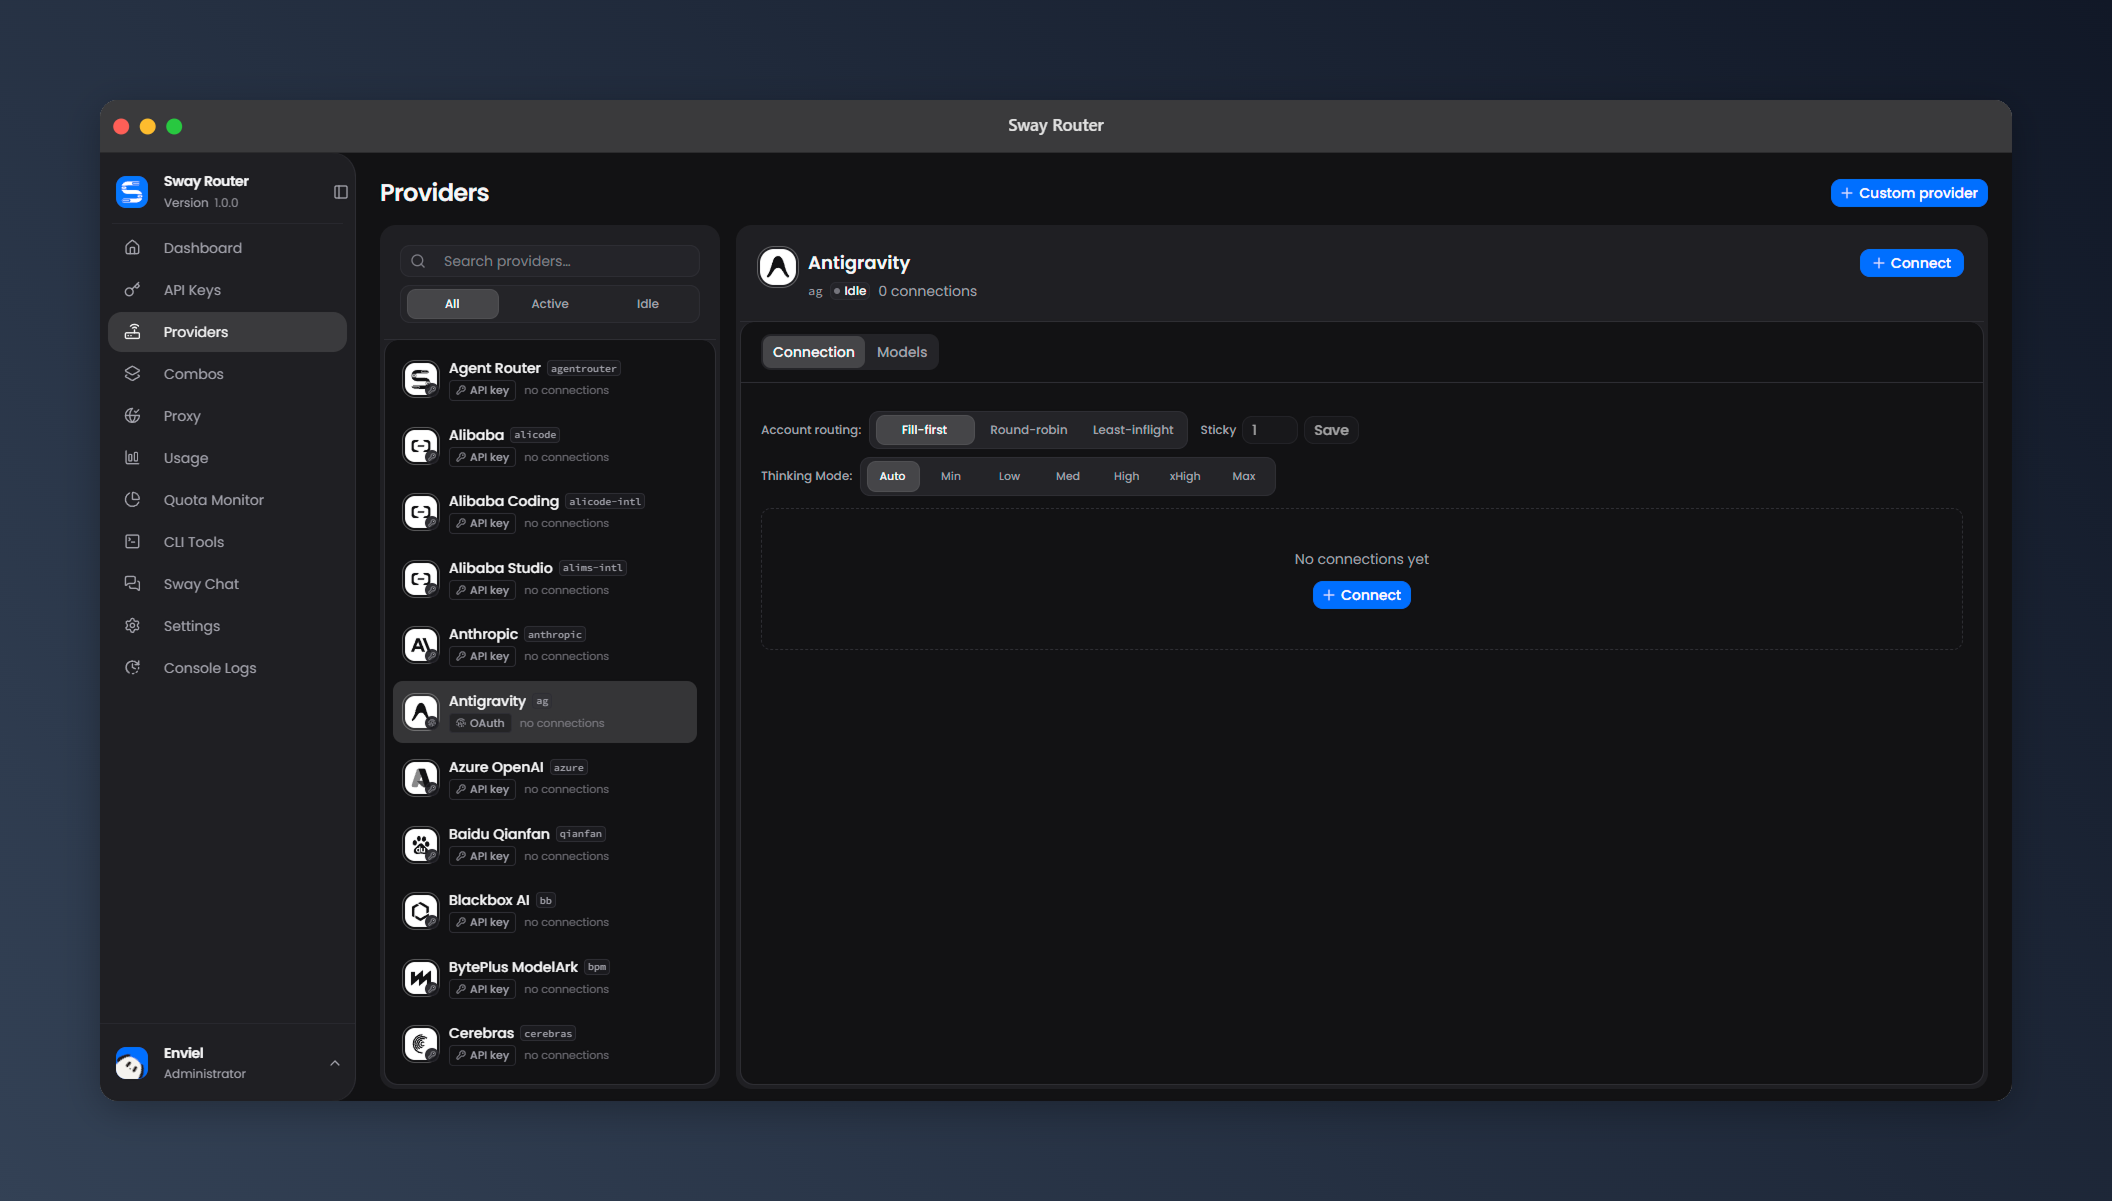This screenshot has width=2112, height=1201.
Task: Click the Custom provider button
Action: point(1909,193)
